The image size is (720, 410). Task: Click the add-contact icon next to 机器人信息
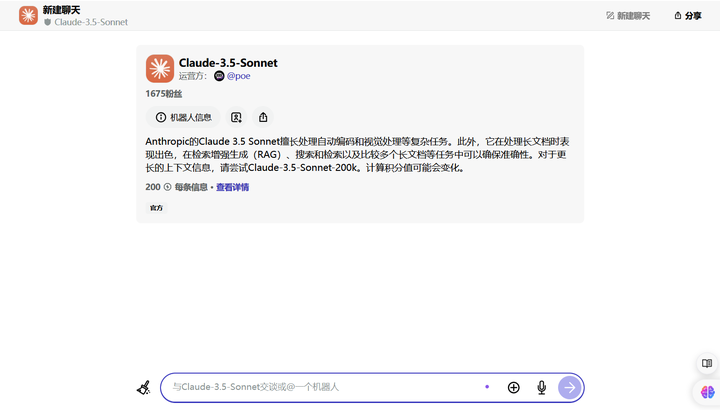pyautogui.click(x=236, y=118)
